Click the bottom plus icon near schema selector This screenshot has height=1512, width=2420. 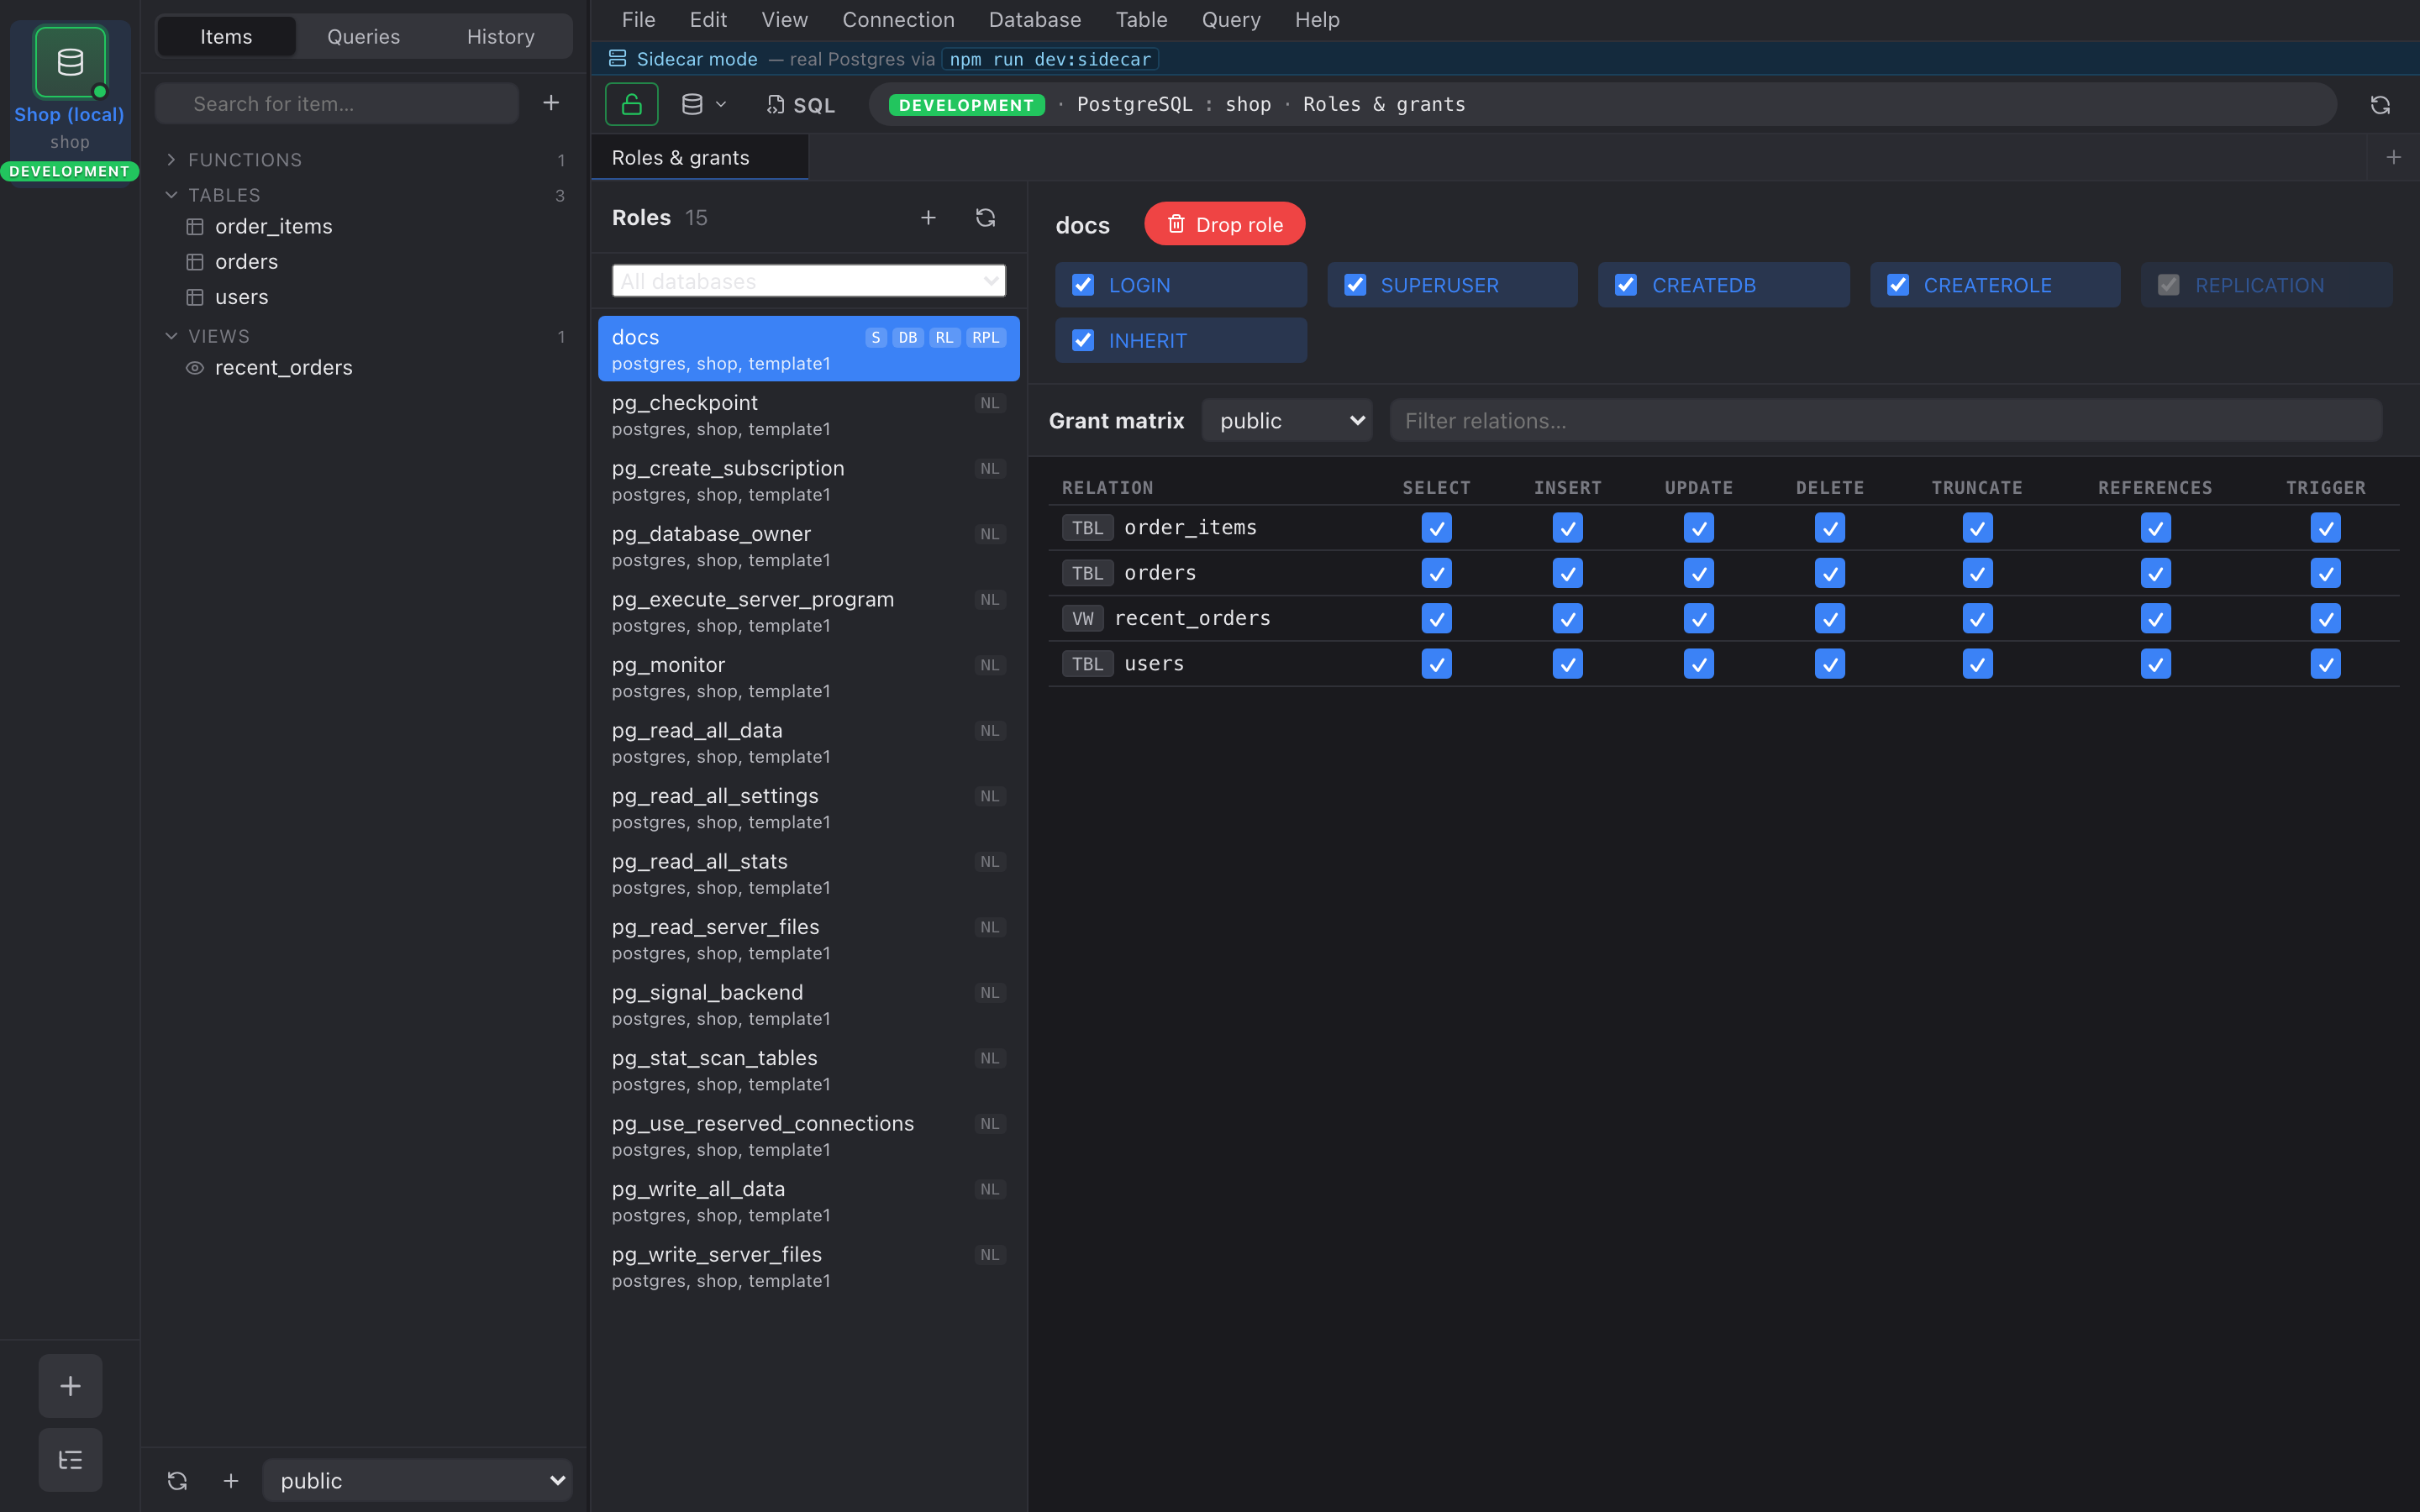pos(231,1480)
